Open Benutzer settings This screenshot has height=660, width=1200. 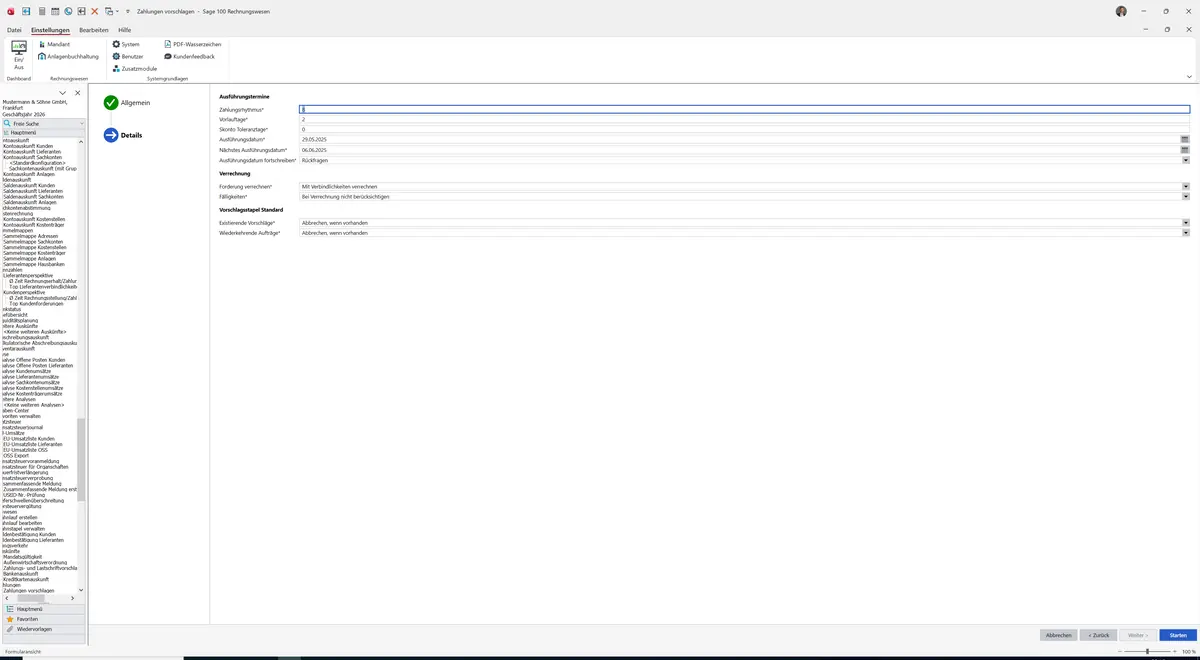click(128, 56)
